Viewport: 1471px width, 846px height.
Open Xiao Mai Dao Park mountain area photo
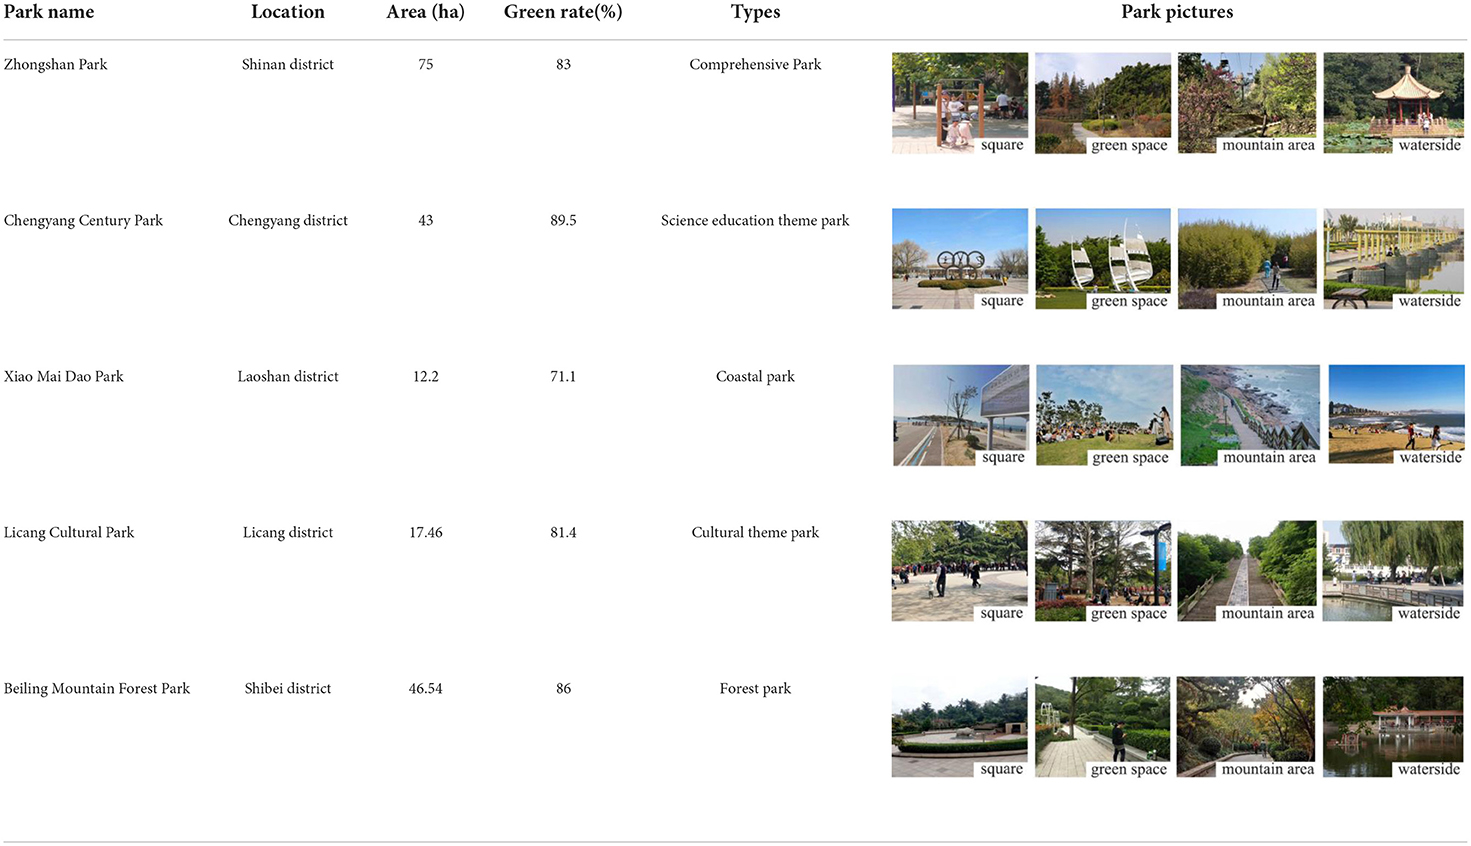click(1250, 415)
